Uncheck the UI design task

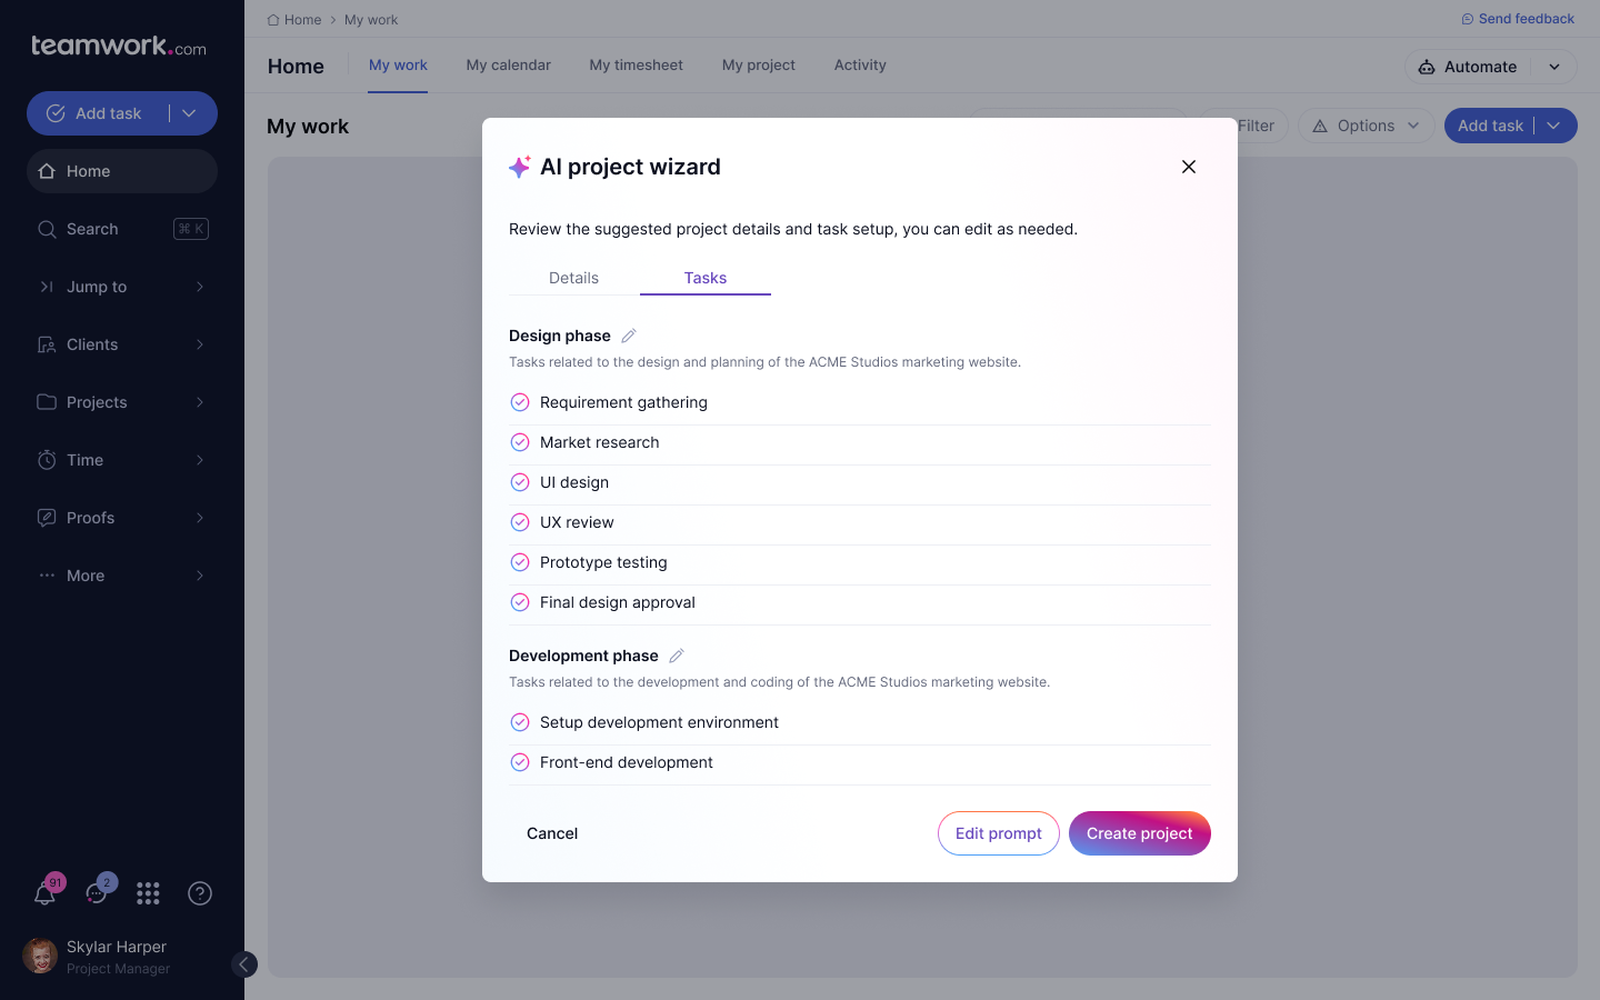pos(520,482)
